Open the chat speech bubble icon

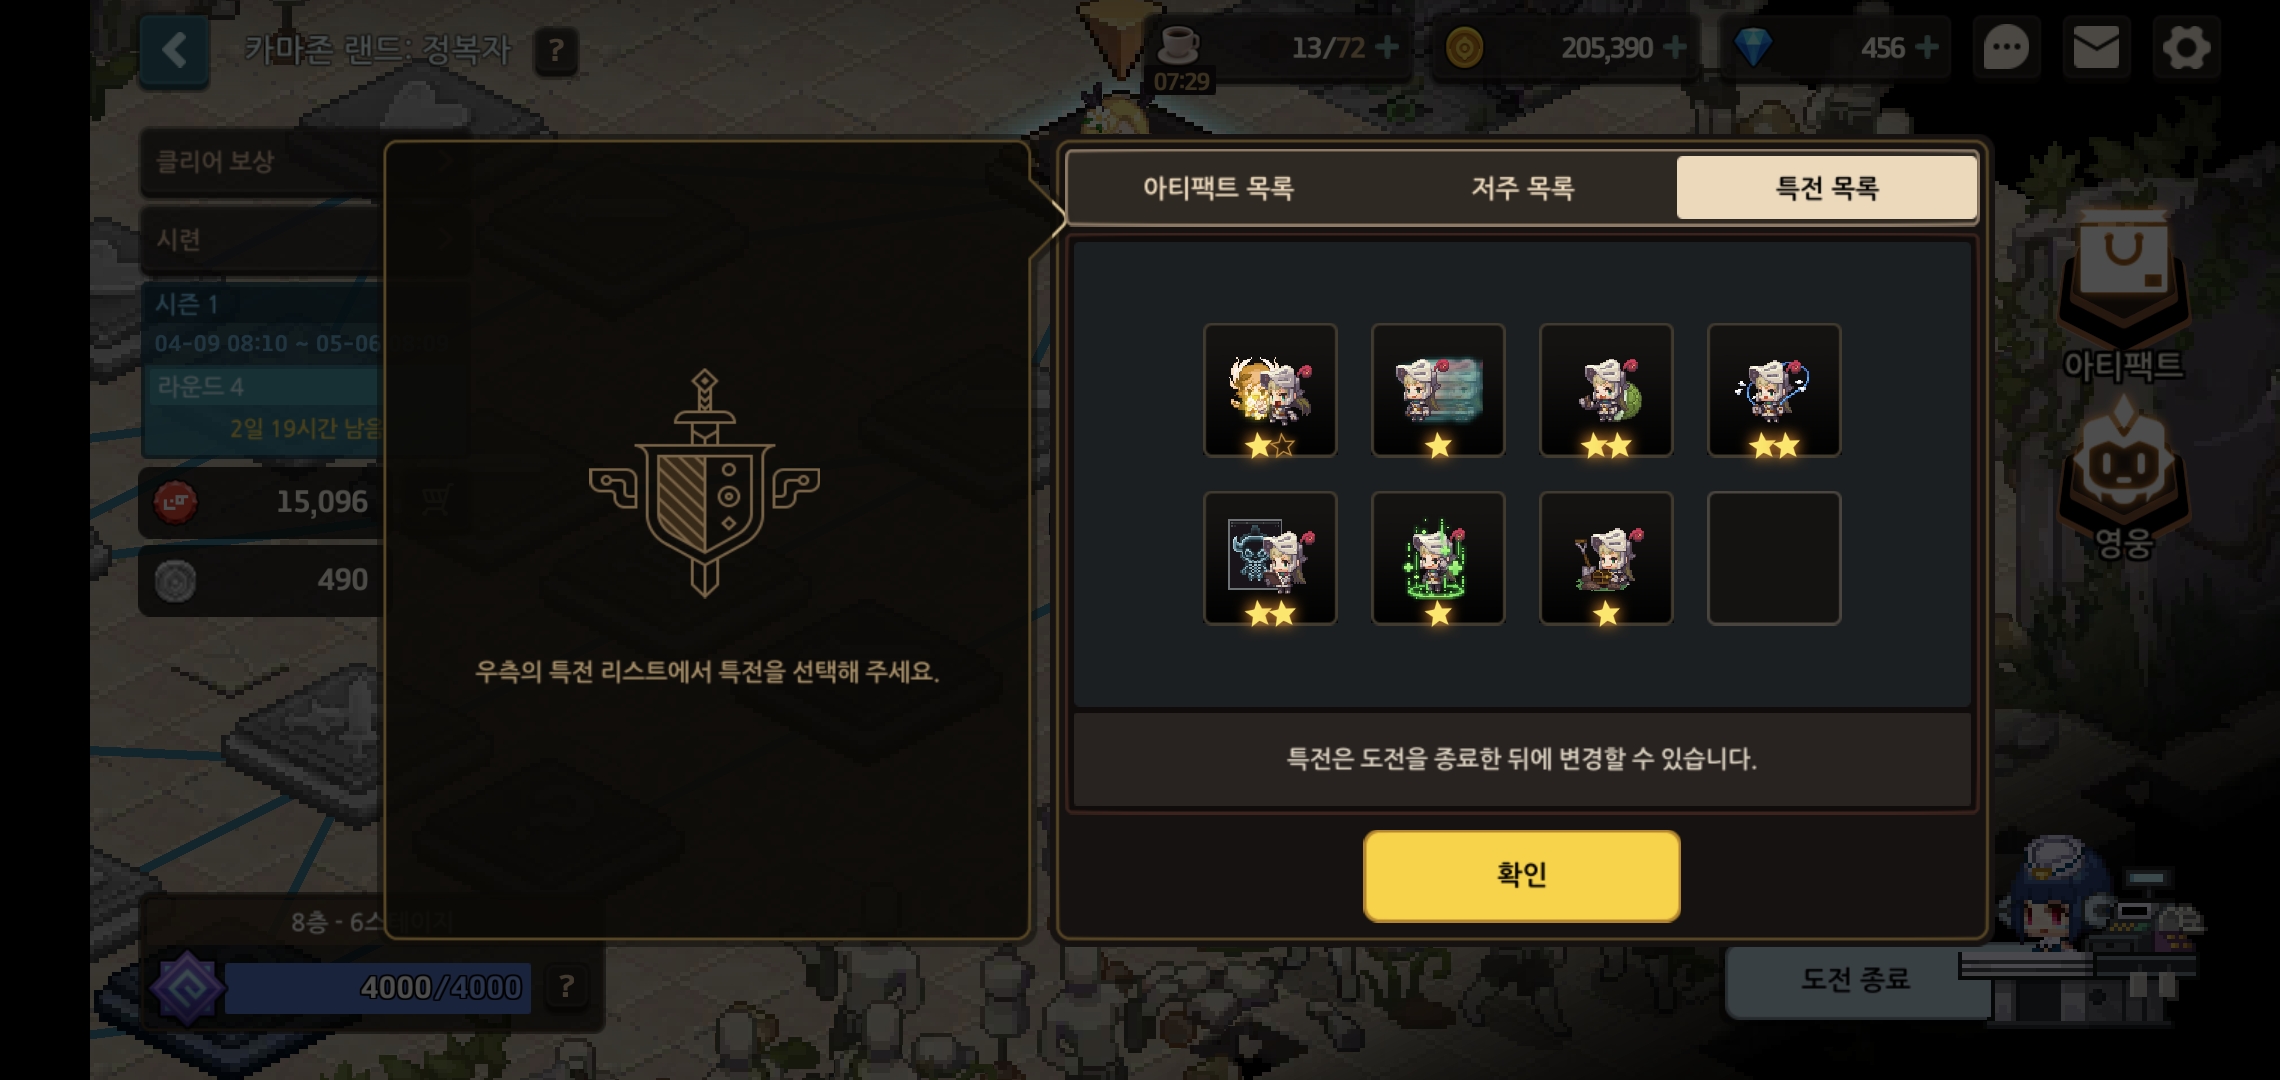(2005, 48)
